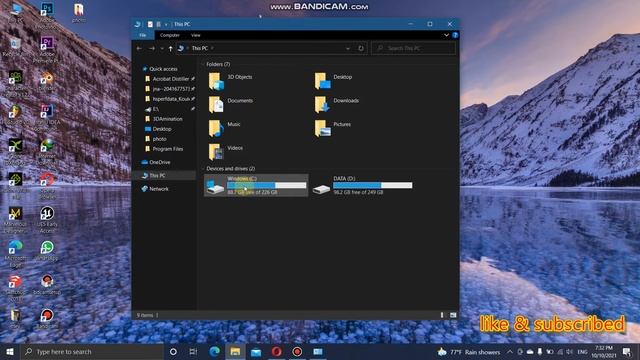Open the Documents folder
This screenshot has width=640, height=360.
click(x=231, y=104)
